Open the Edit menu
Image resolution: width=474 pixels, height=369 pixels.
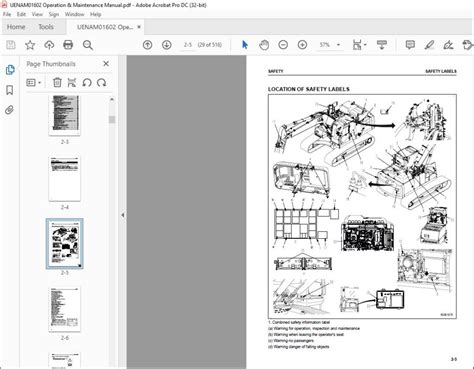(x=21, y=14)
